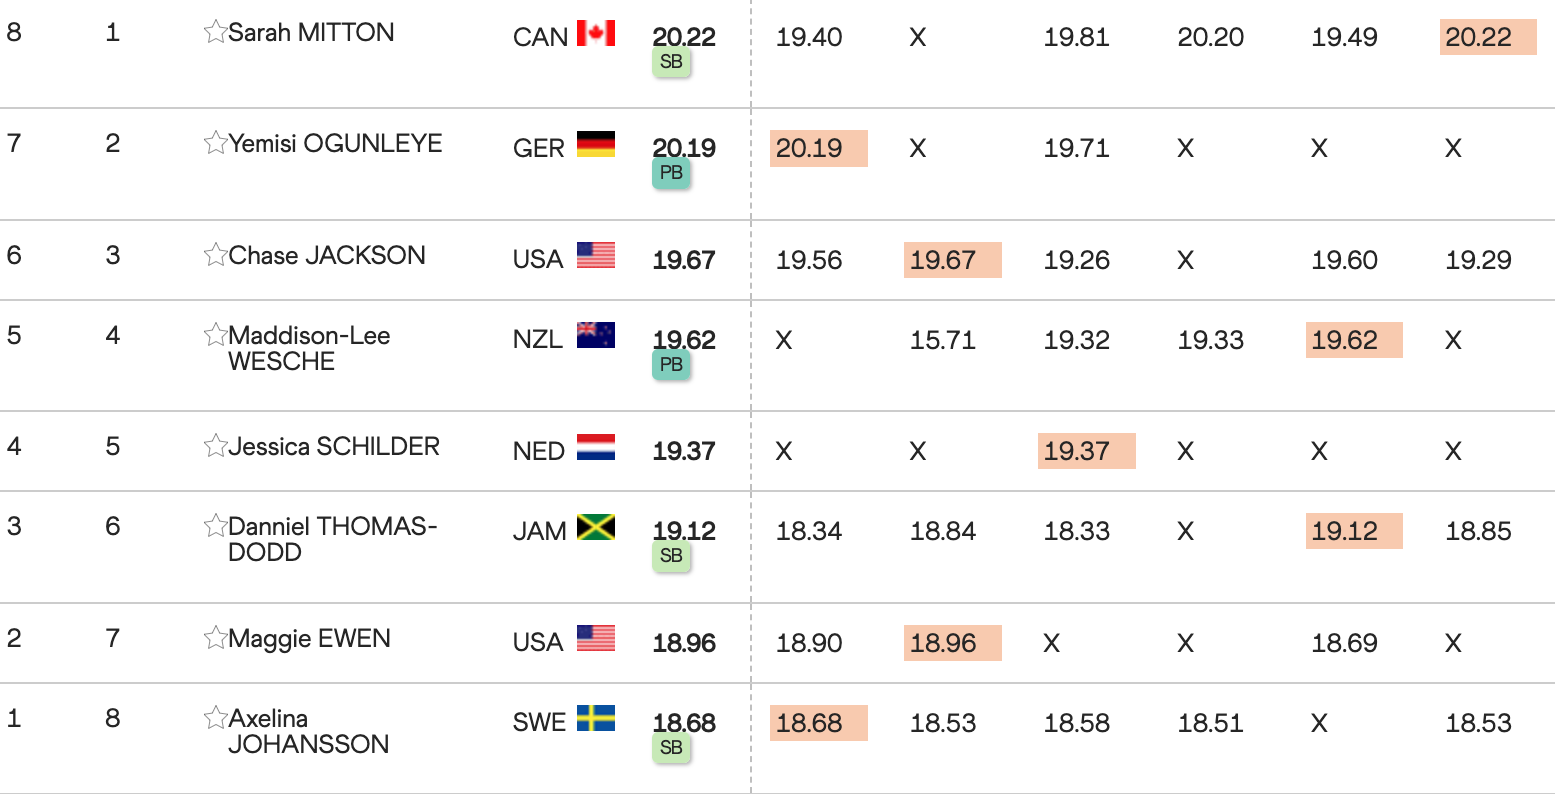The height and width of the screenshot is (794, 1562).
Task: Toggle the star beside Yemisi OGUNLEYE
Action: (x=215, y=144)
